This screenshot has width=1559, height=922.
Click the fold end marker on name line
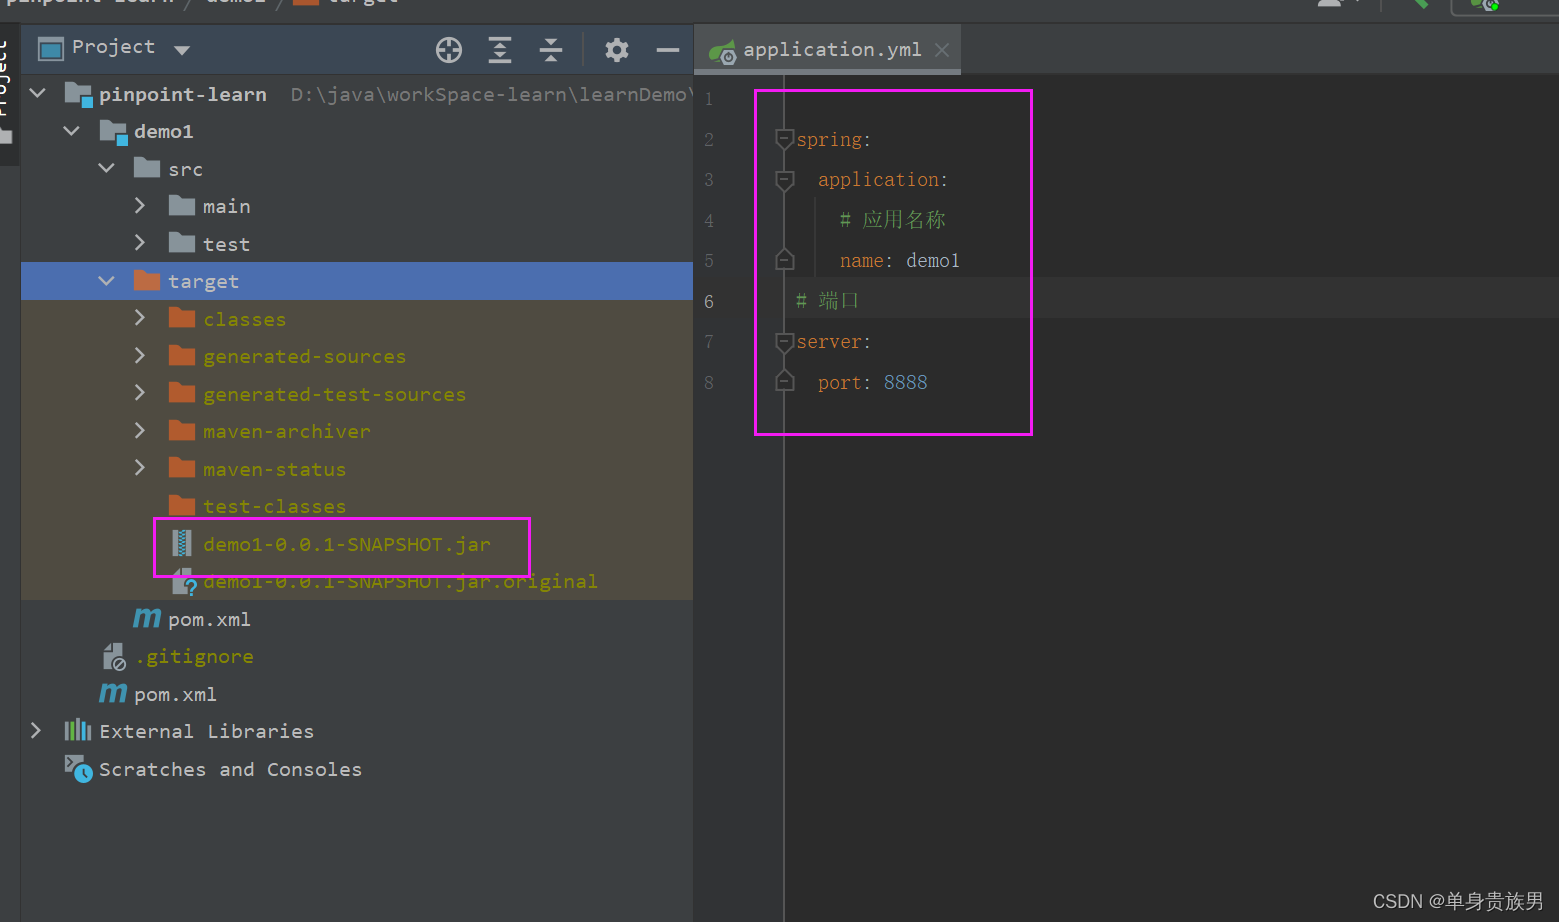(785, 260)
